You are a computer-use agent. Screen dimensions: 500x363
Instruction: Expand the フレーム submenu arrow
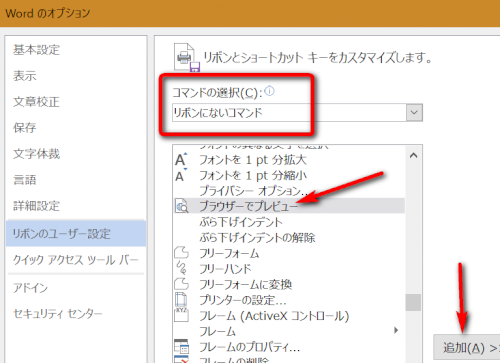tap(396, 330)
